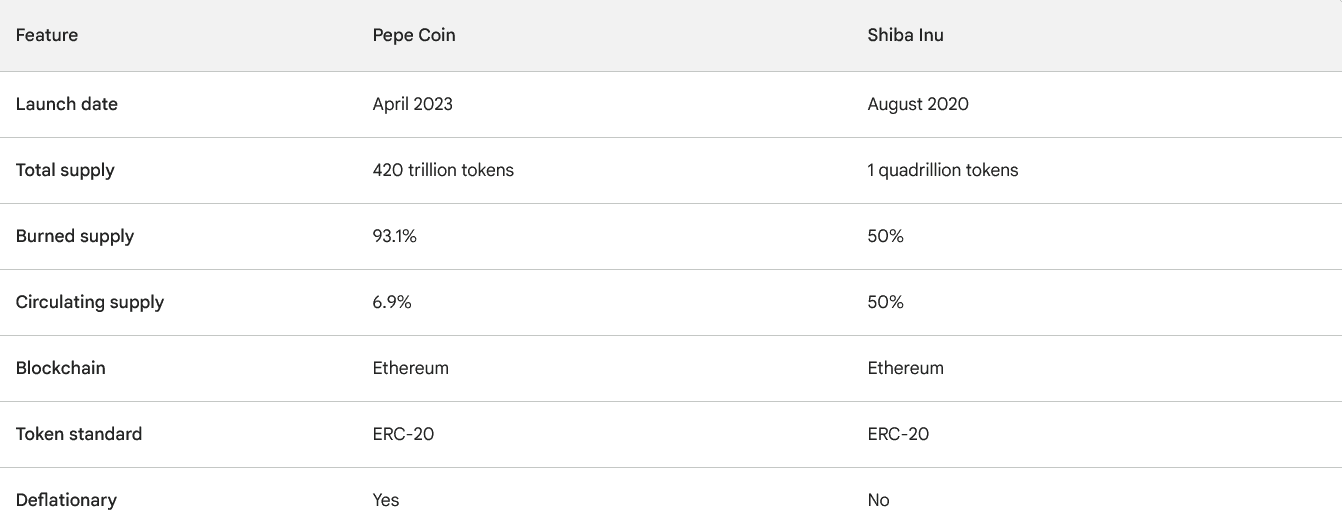Click the "Blockchain" row label

coord(61,368)
